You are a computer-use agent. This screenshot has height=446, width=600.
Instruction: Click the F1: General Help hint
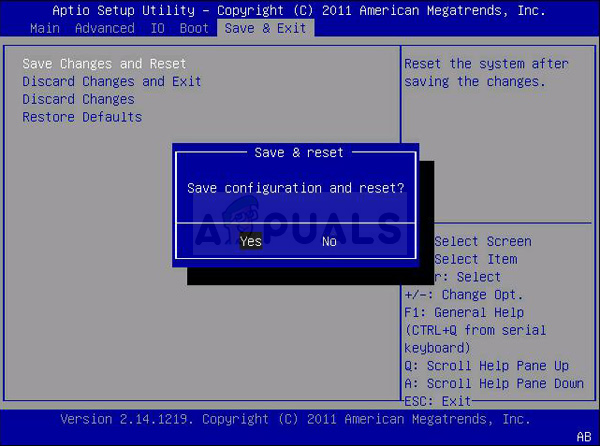click(x=464, y=313)
